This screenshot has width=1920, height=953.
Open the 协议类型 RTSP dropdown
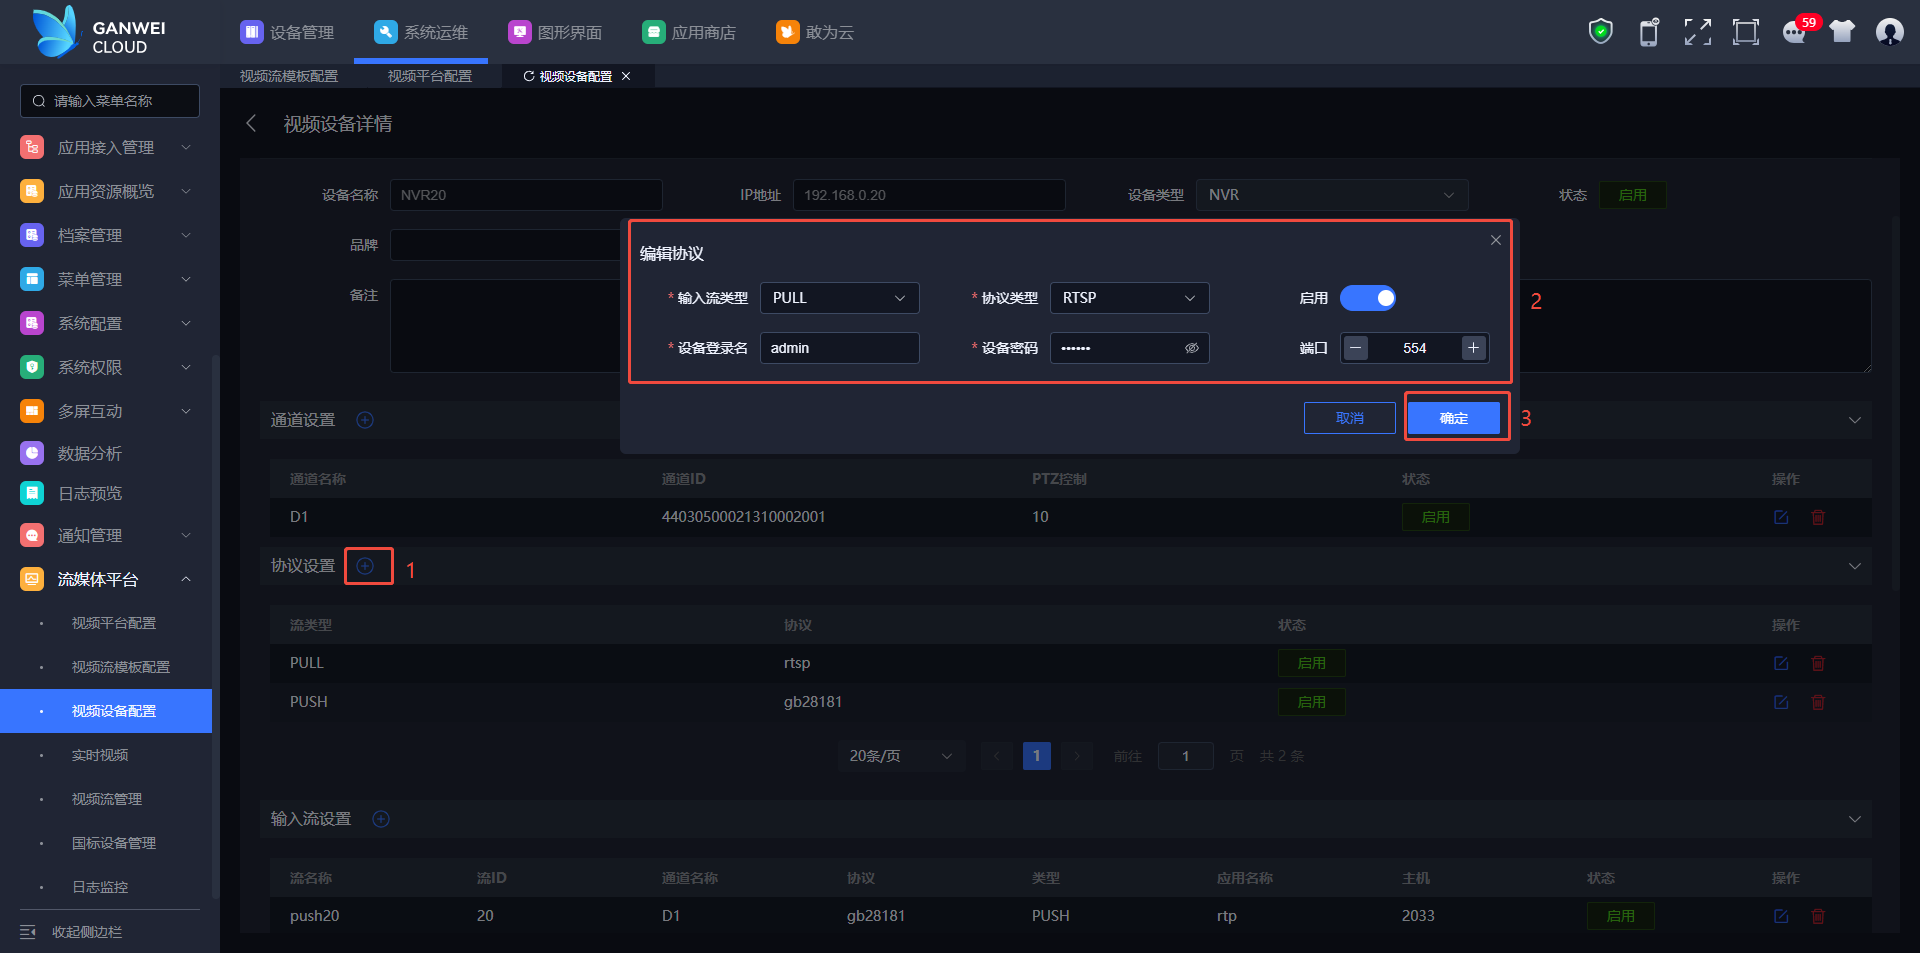(1128, 298)
